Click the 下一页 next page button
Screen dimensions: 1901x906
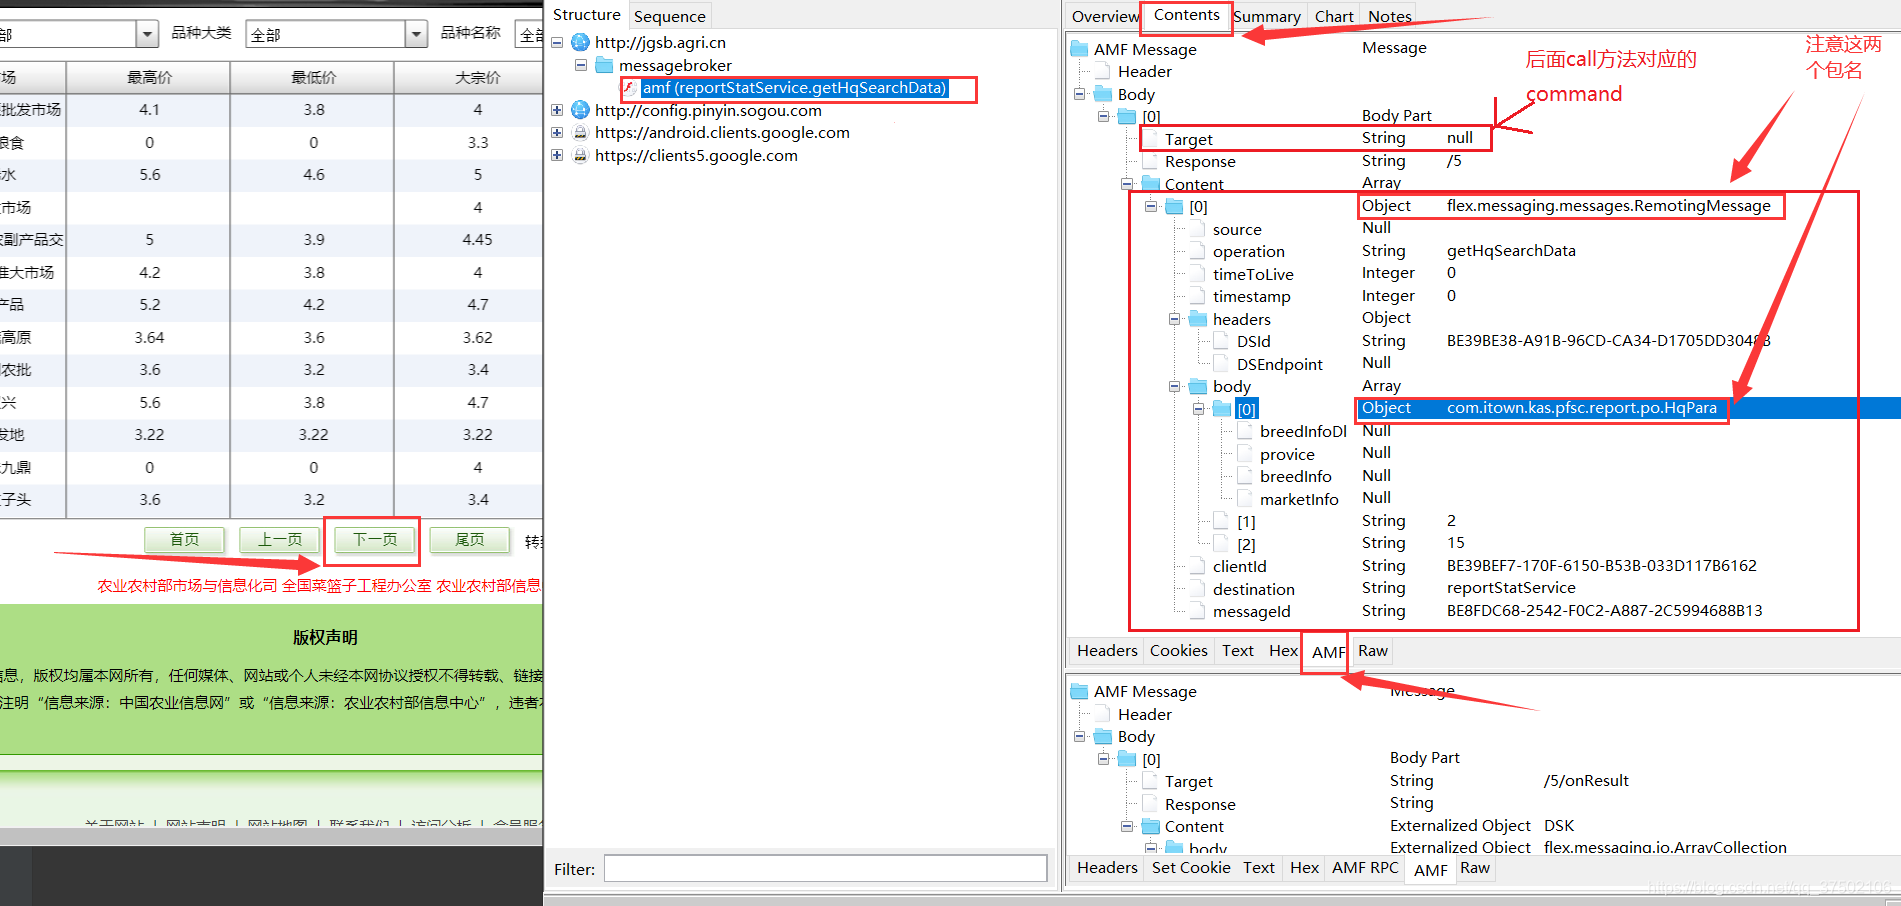[375, 540]
